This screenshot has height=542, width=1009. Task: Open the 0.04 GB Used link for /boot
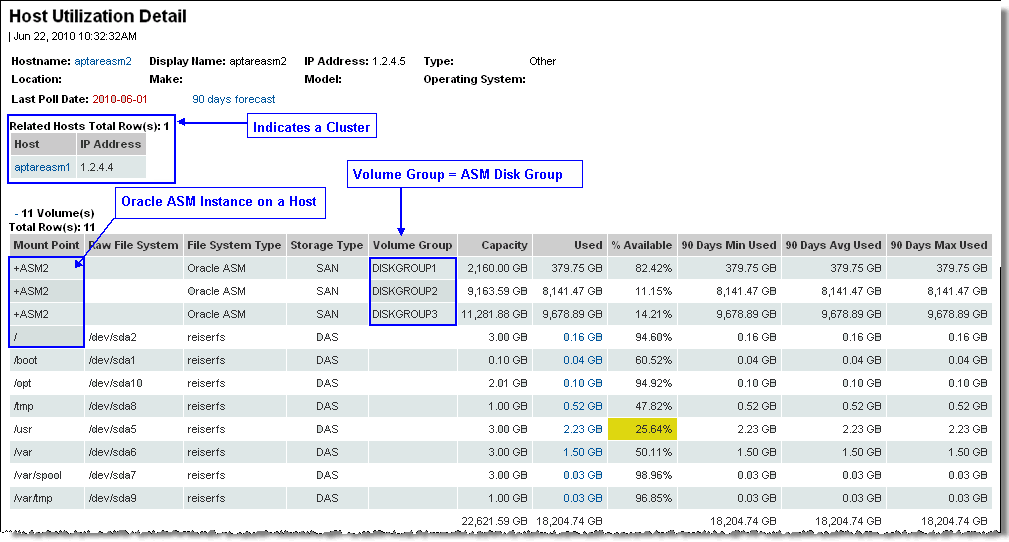(x=582, y=360)
